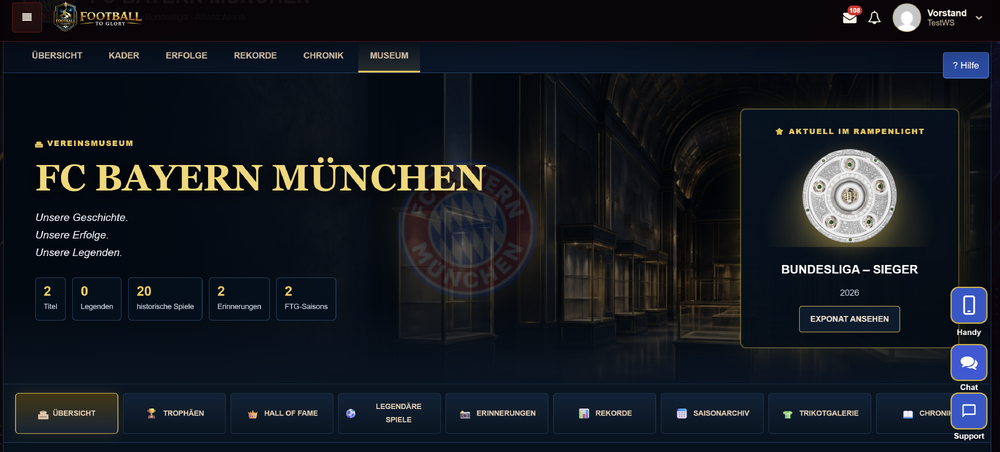Click the 2 Erinnerungen stat box
Image resolution: width=1000 pixels, height=452 pixels.
pos(239,299)
